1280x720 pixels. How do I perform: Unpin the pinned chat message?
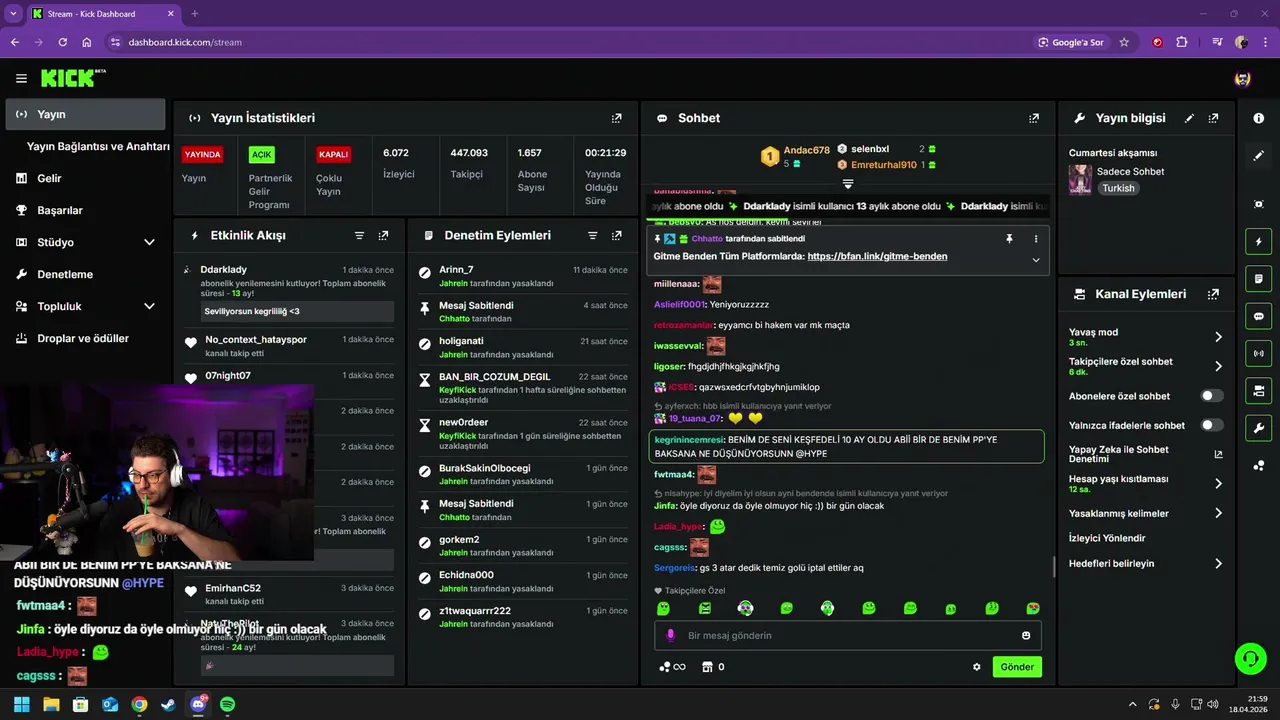(1009, 239)
